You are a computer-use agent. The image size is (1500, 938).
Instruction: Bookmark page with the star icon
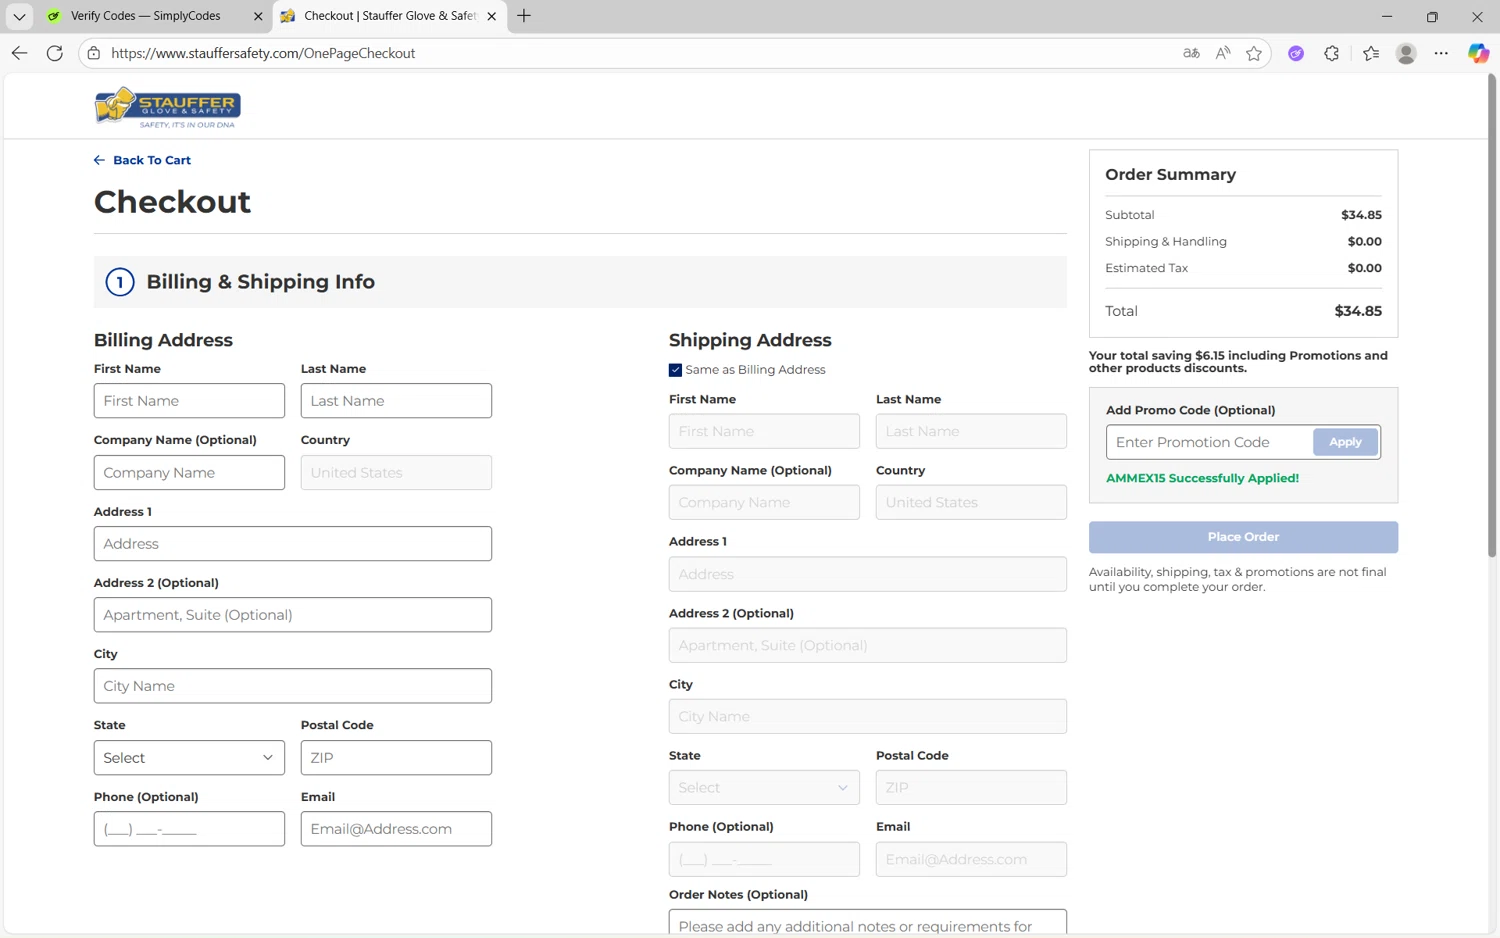(1254, 53)
